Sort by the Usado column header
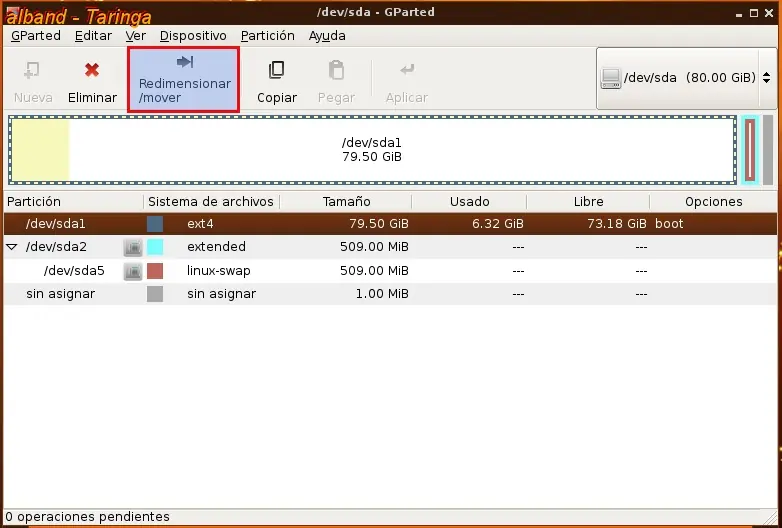The image size is (782, 528). tap(469, 202)
